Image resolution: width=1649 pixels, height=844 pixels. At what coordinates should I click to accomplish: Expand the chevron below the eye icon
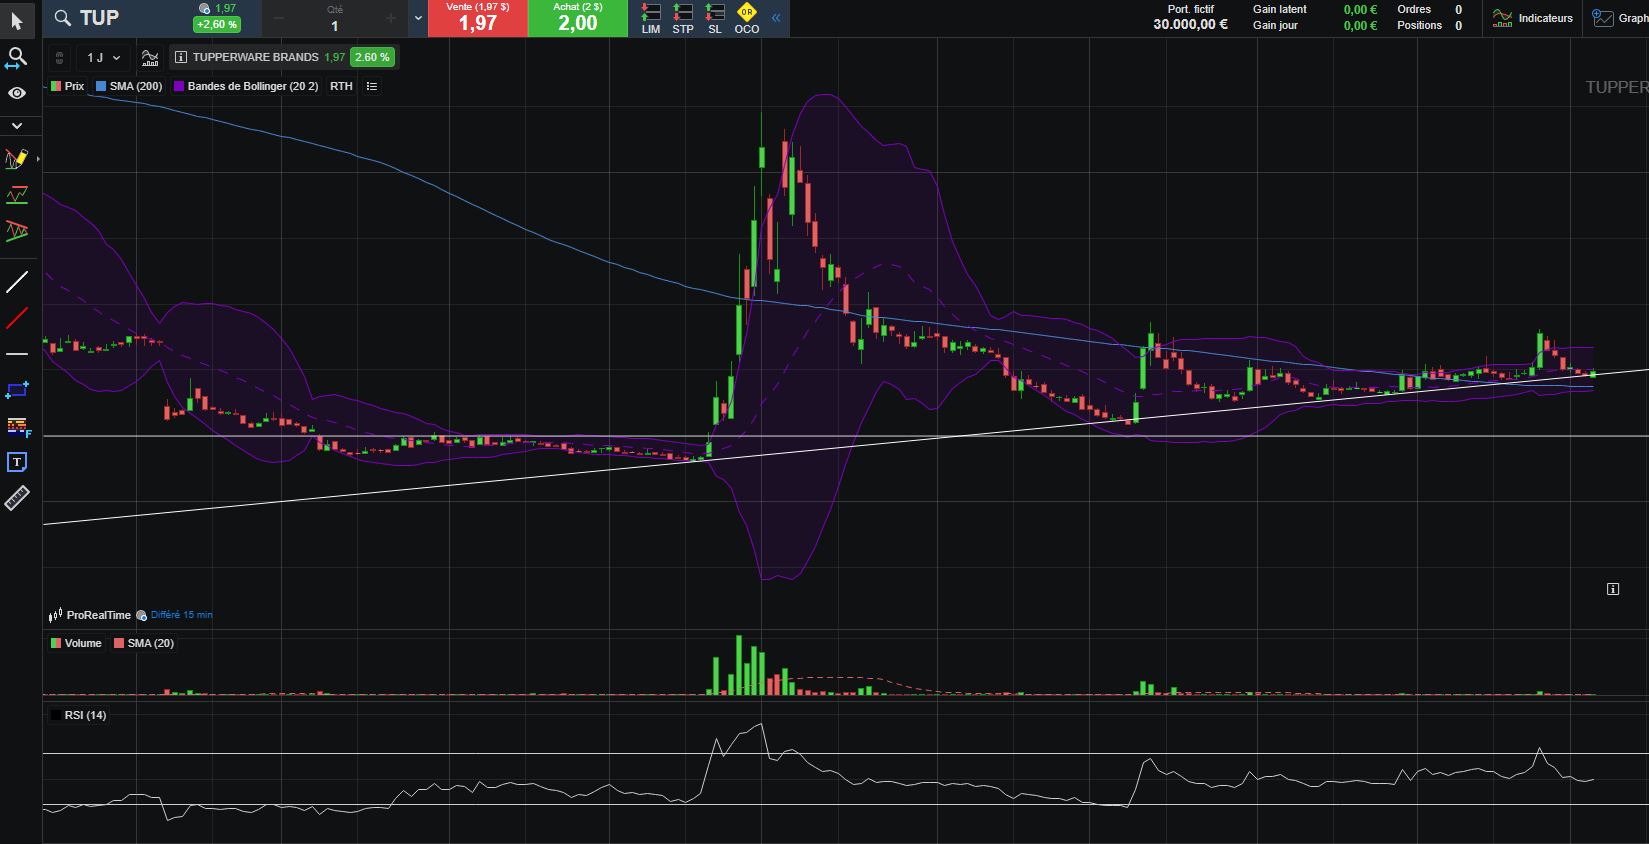click(x=17, y=126)
